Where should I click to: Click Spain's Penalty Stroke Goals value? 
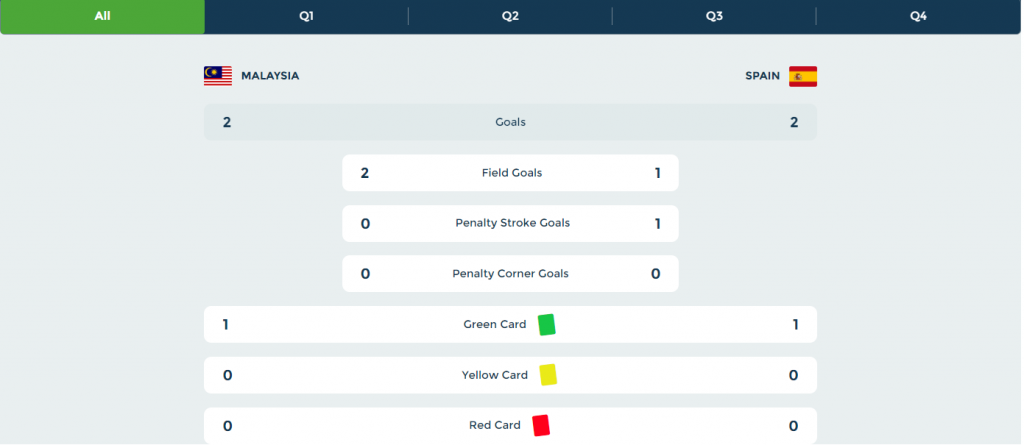[657, 223]
